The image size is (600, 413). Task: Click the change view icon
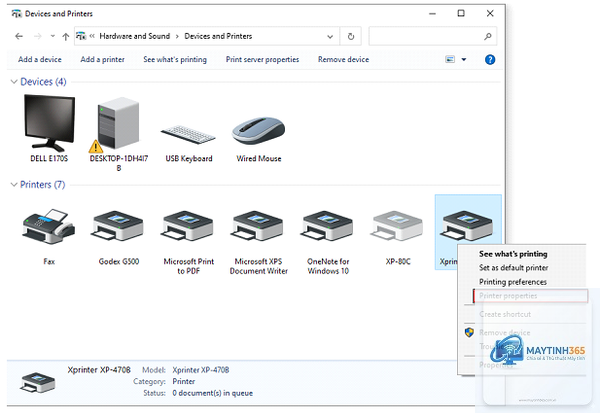[x=450, y=59]
